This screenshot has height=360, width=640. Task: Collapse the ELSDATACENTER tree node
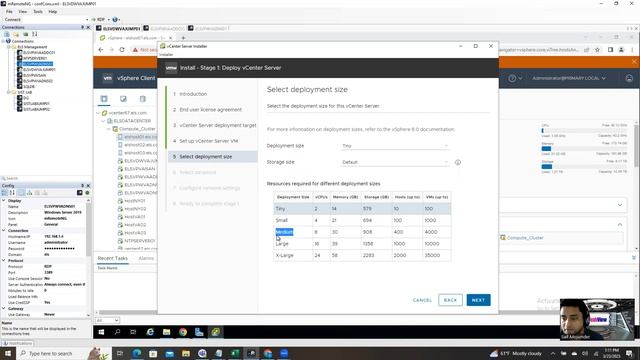(x=104, y=121)
